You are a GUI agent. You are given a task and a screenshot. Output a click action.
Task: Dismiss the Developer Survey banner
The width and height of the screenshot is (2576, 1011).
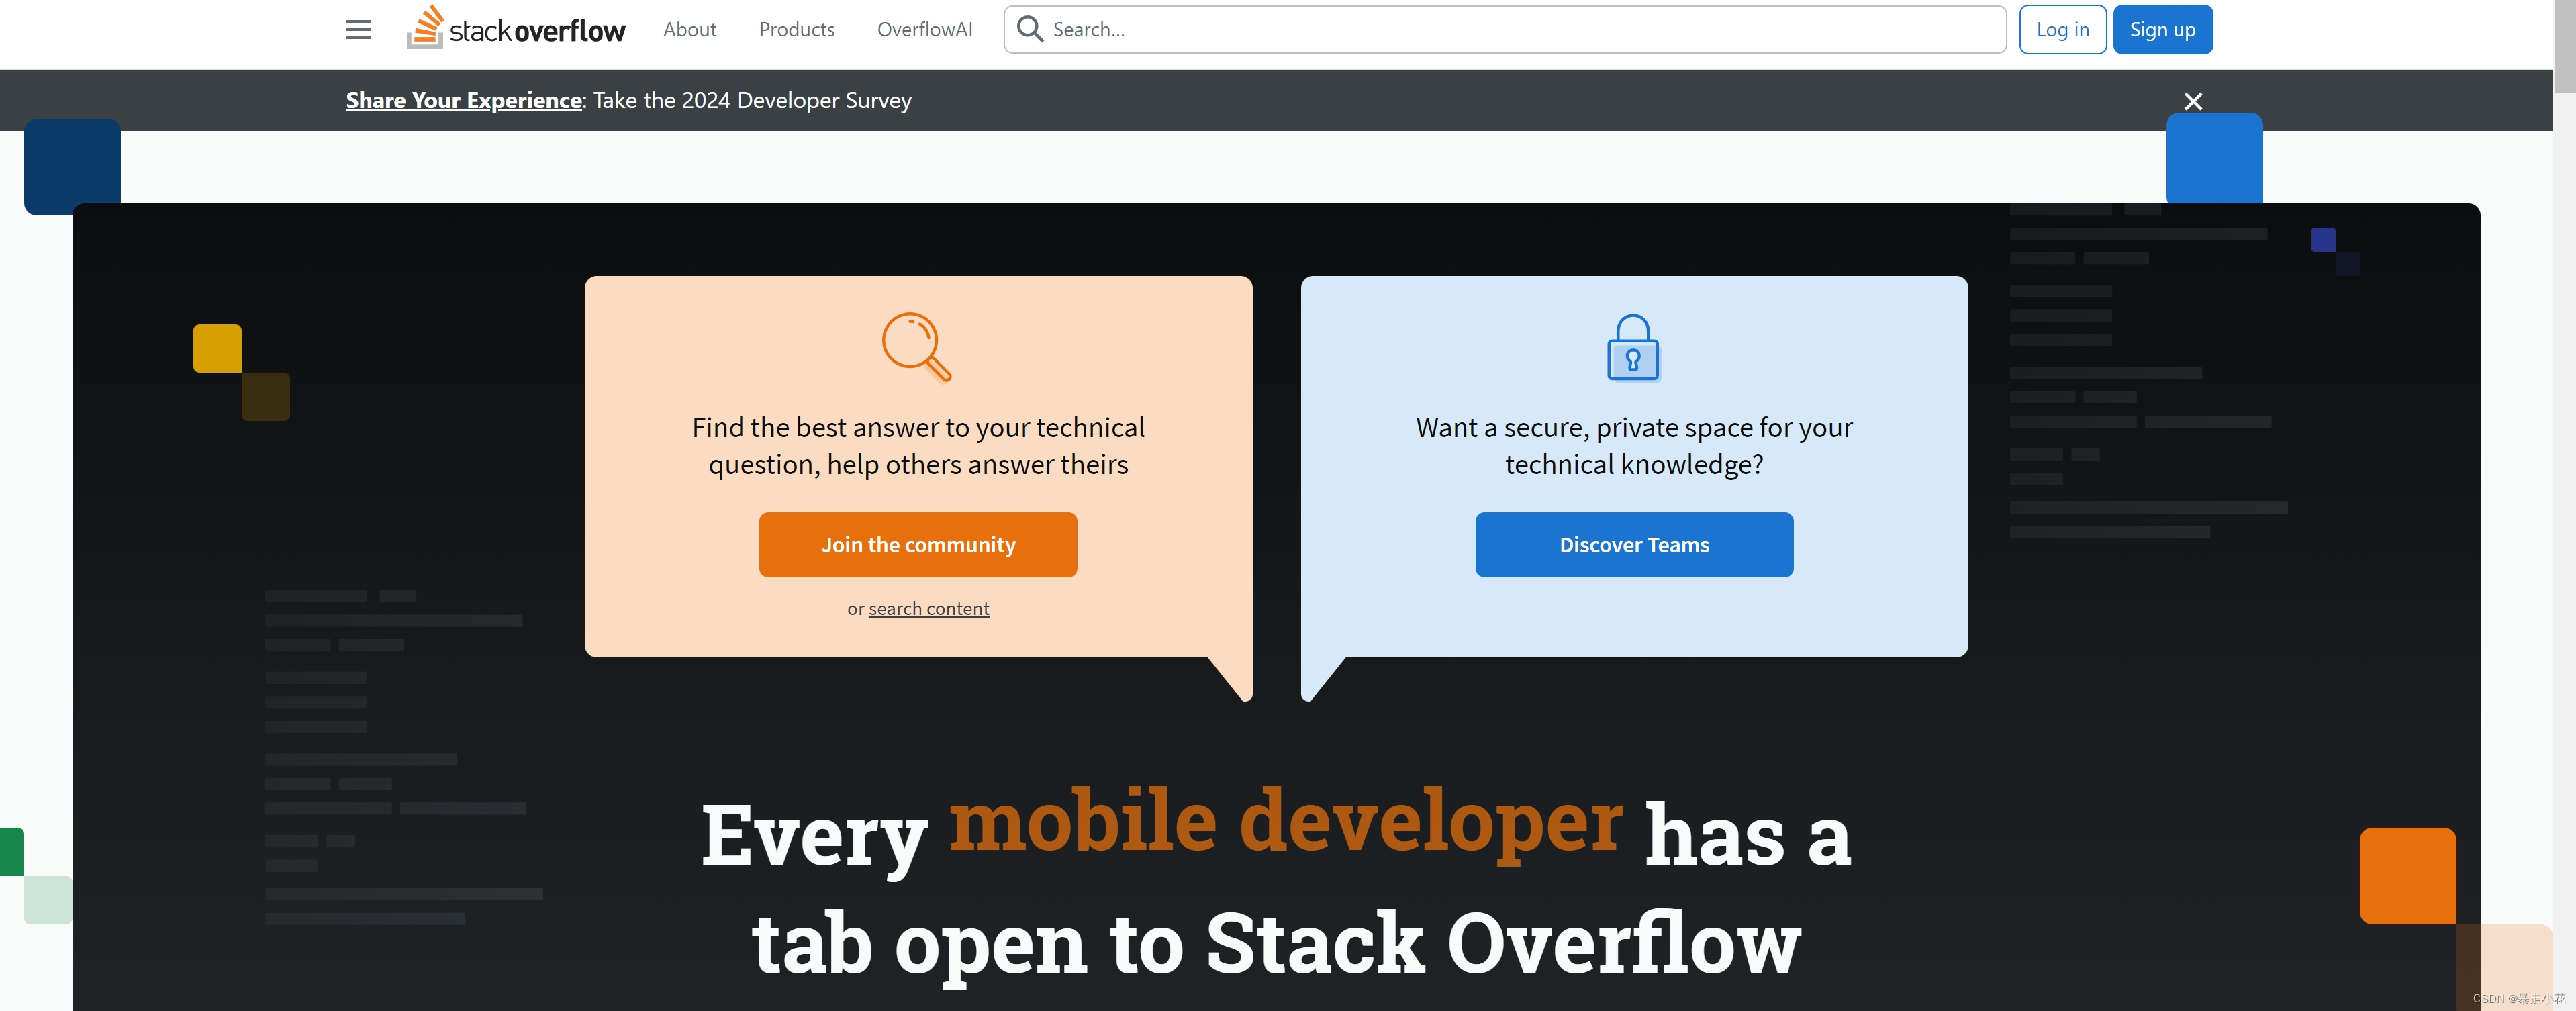click(2192, 101)
